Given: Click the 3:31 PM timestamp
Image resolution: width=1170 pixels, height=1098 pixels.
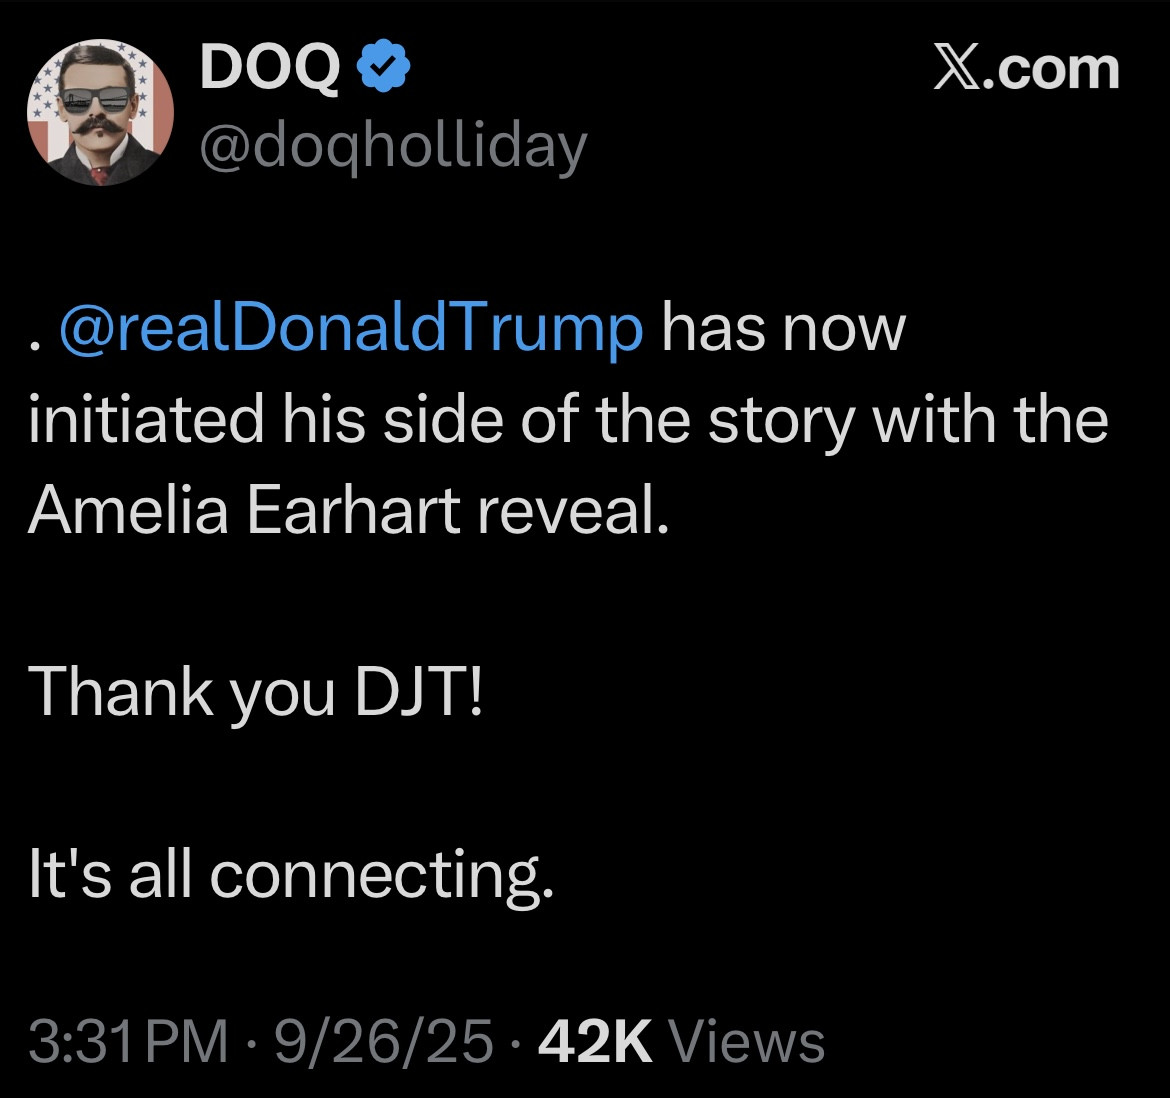Looking at the screenshot, I should (x=127, y=1041).
